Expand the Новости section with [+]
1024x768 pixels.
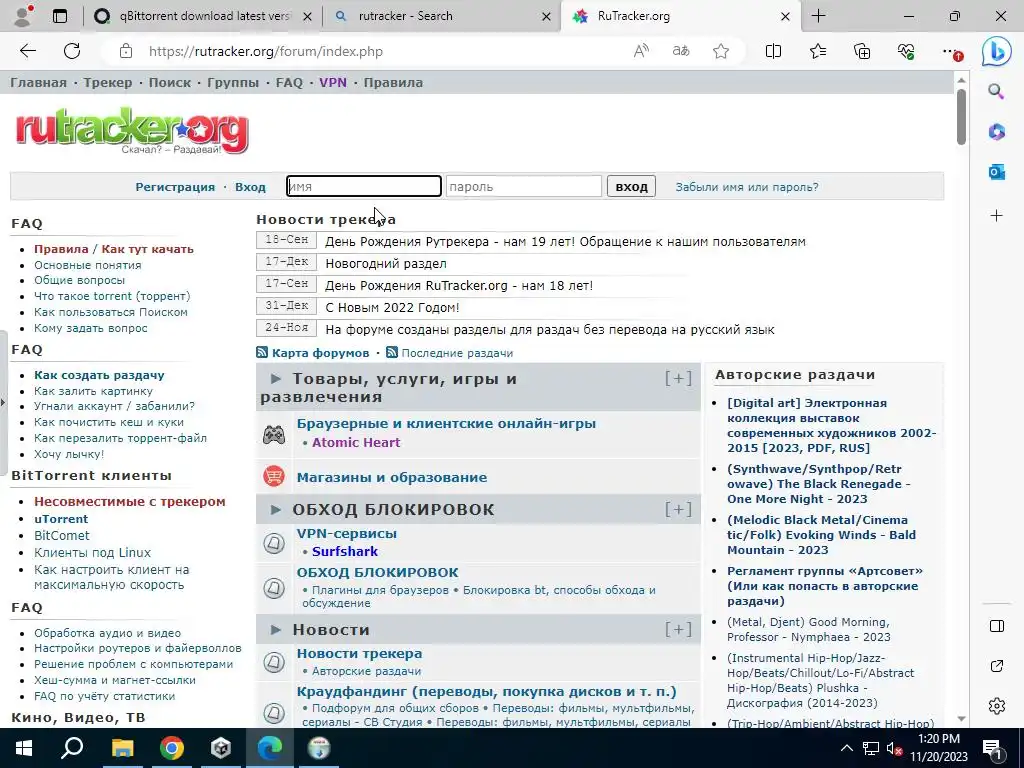678,630
